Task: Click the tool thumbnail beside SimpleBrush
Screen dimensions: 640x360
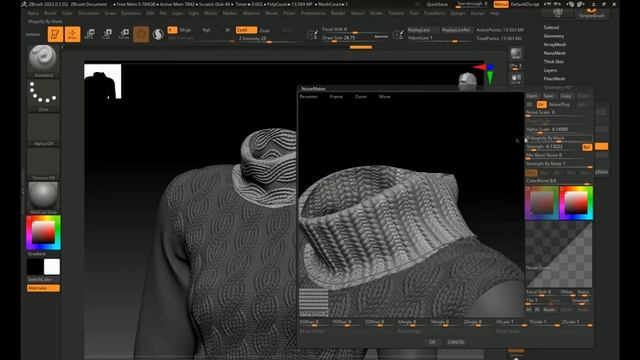Action: 558,13
